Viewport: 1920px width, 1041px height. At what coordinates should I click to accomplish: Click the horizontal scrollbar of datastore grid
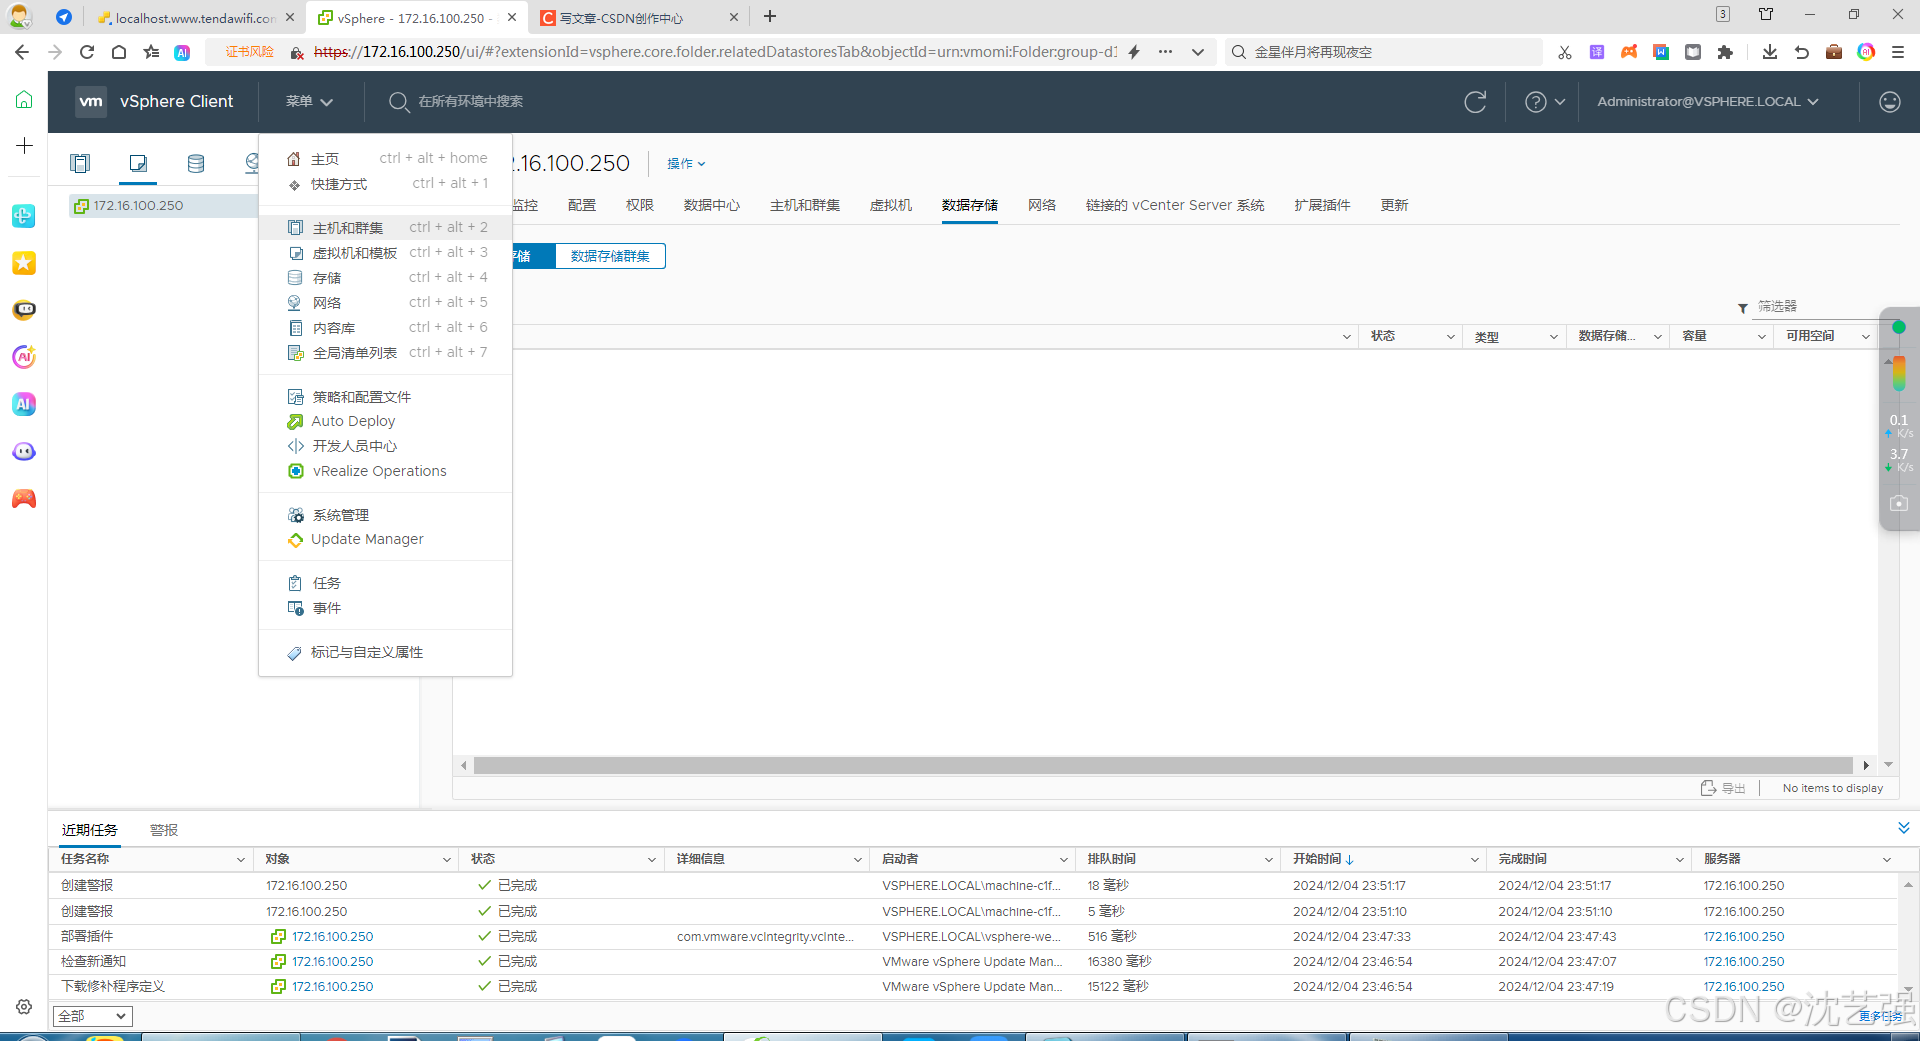tap(1163, 766)
